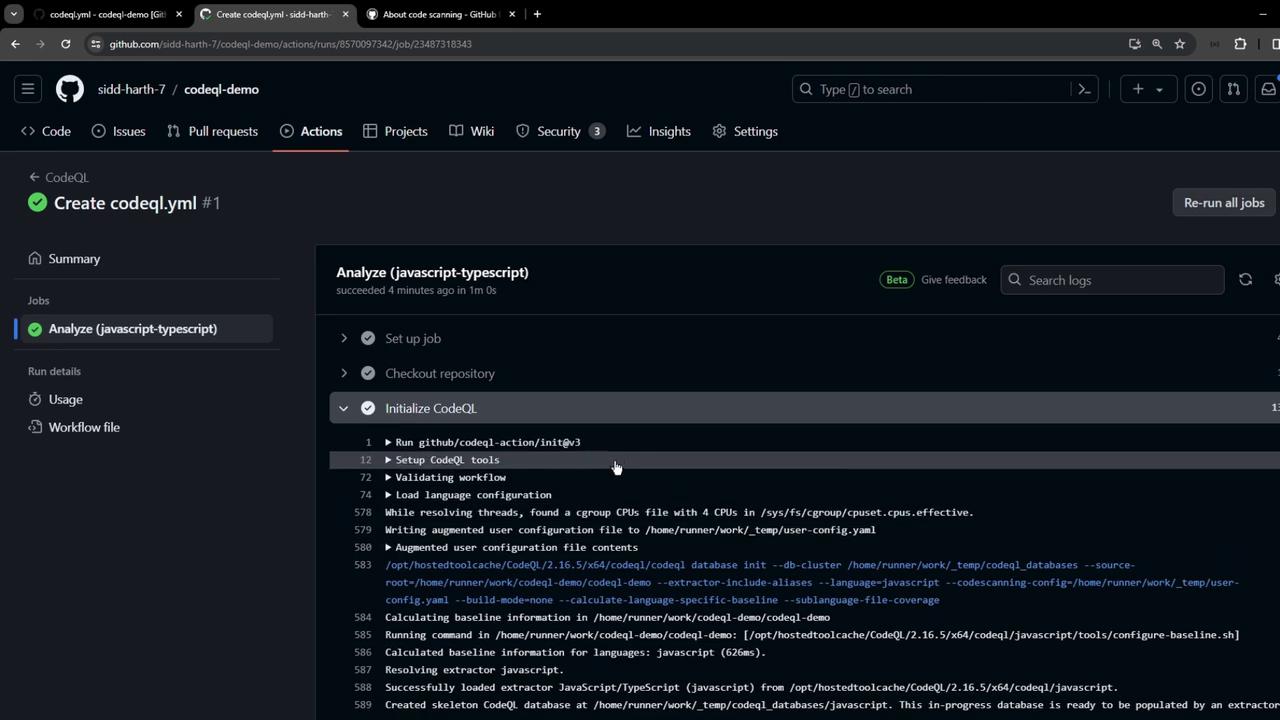This screenshot has width=1280, height=720.
Task: Go back to the CodeQL workflow link
Action: (x=59, y=177)
